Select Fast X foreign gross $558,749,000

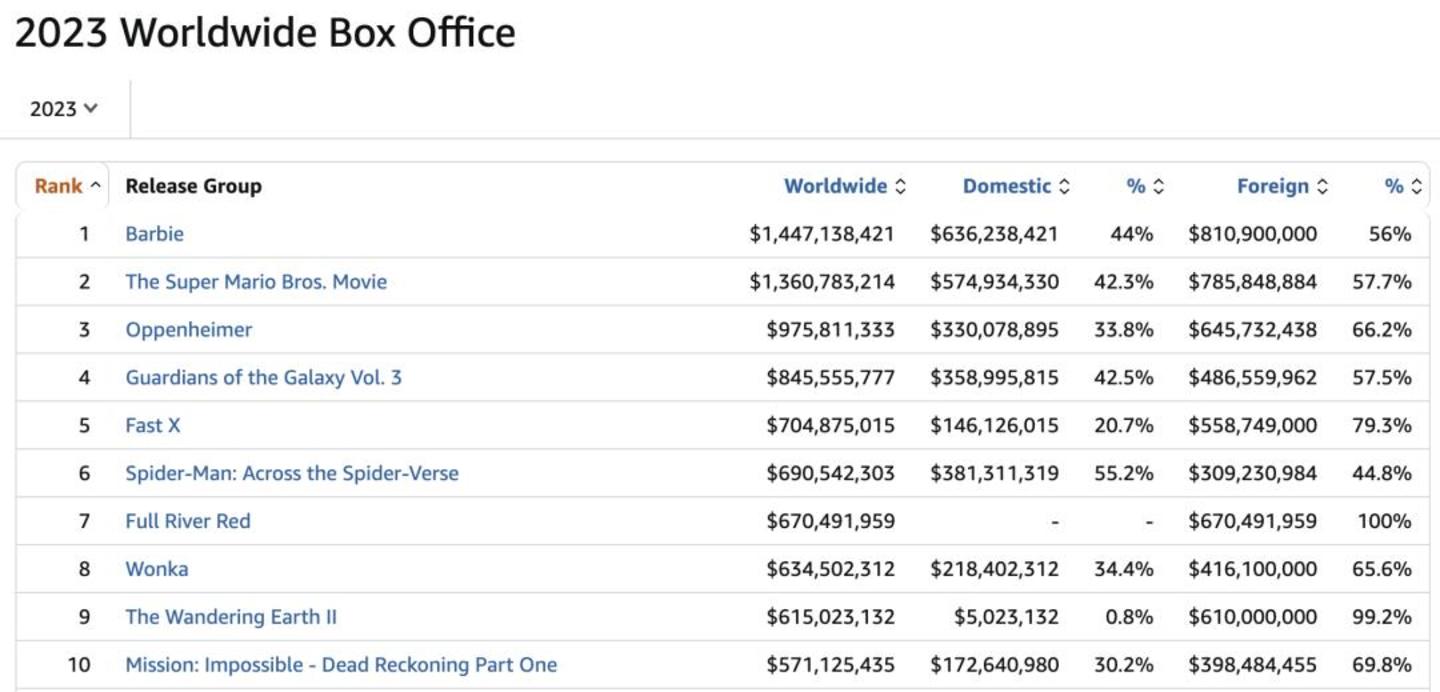pyautogui.click(x=1253, y=426)
